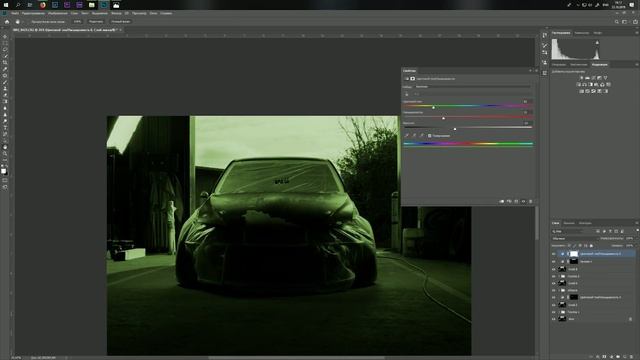Click the Home icon in options bar
Viewport: 640px width, 360px height.
tap(7, 22)
